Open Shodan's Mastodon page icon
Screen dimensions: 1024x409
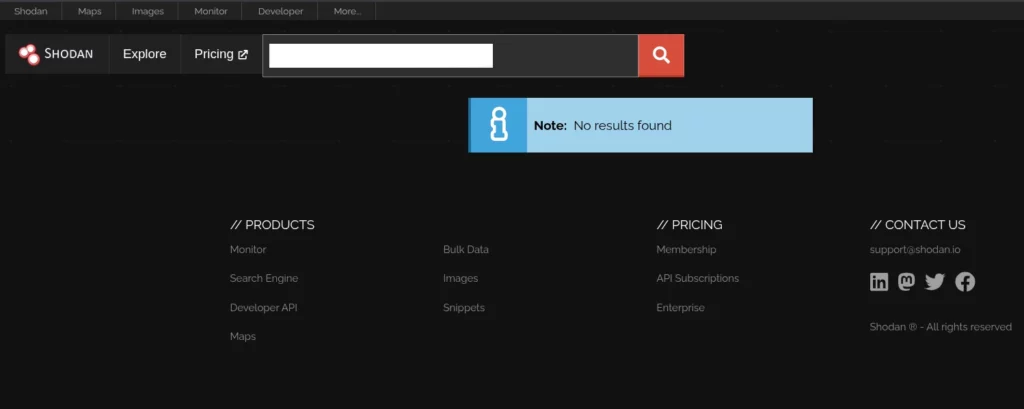coord(906,282)
